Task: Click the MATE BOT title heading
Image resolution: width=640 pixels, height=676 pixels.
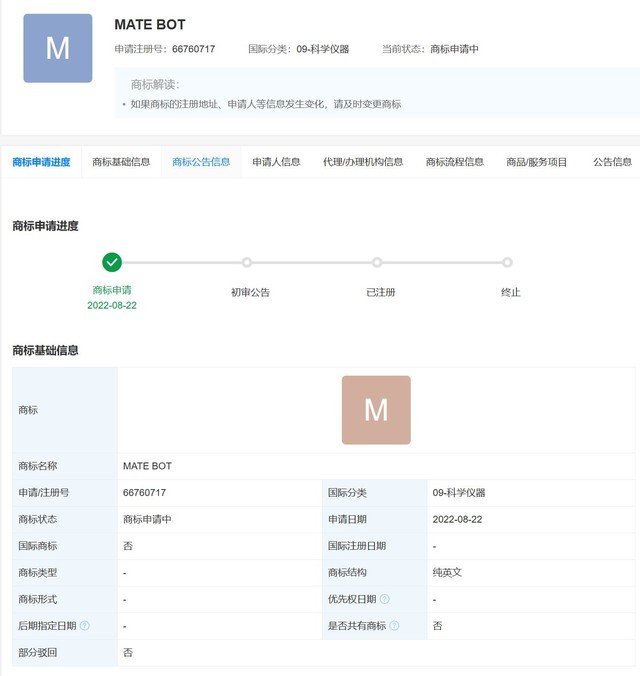Action: pyautogui.click(x=150, y=25)
